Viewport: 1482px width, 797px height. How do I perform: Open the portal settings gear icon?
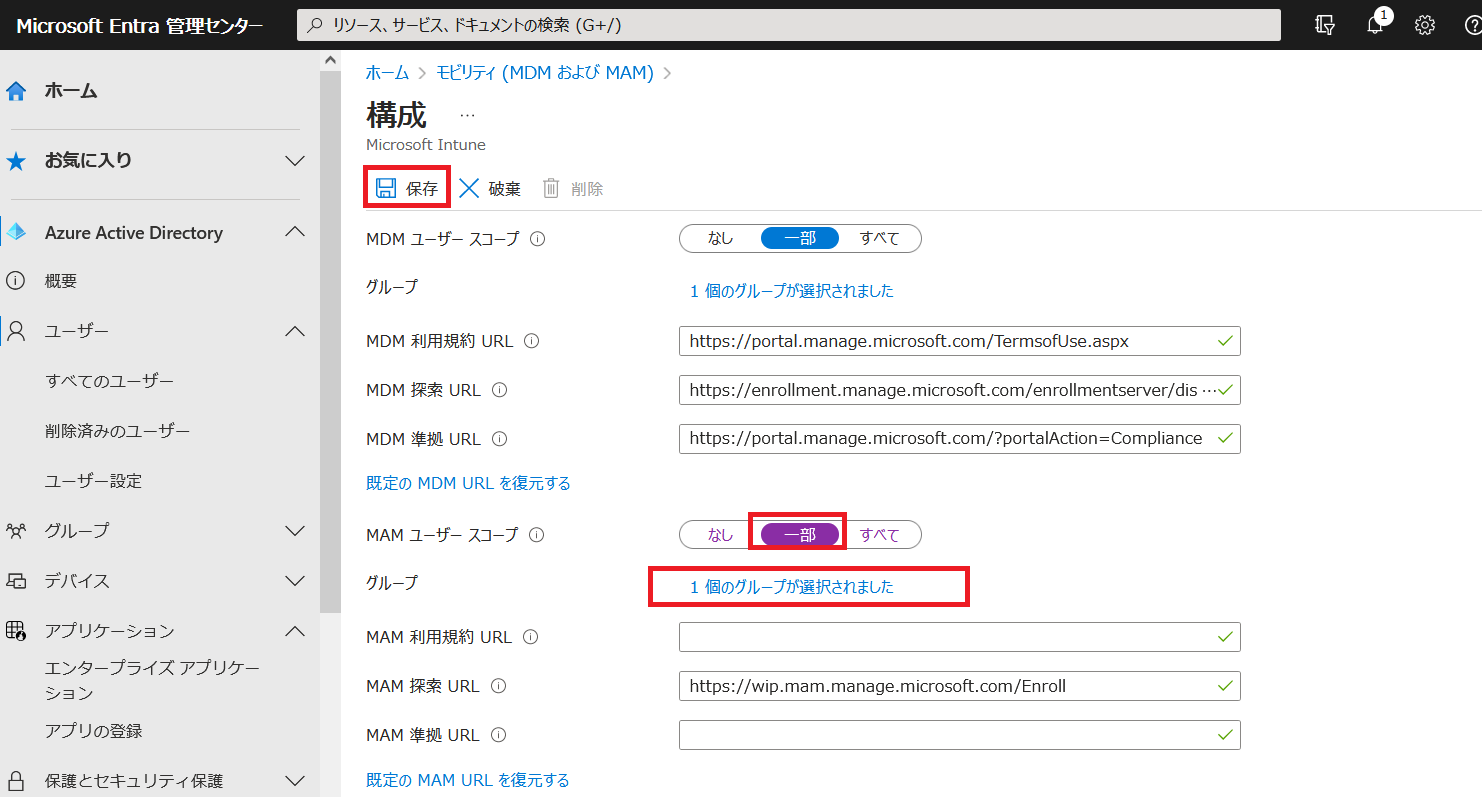tap(1425, 25)
